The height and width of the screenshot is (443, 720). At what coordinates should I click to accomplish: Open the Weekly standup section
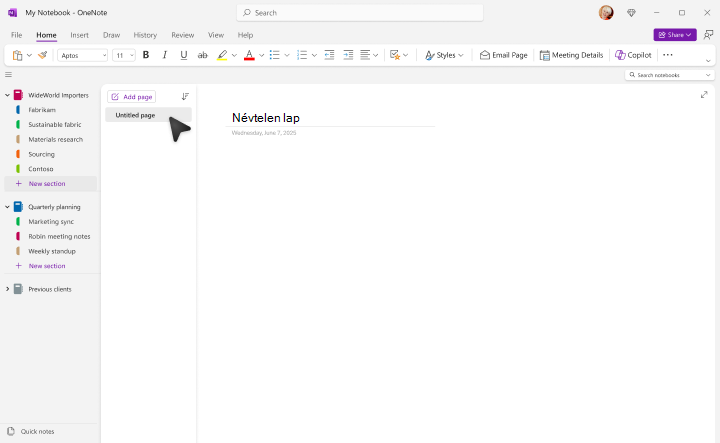point(51,251)
